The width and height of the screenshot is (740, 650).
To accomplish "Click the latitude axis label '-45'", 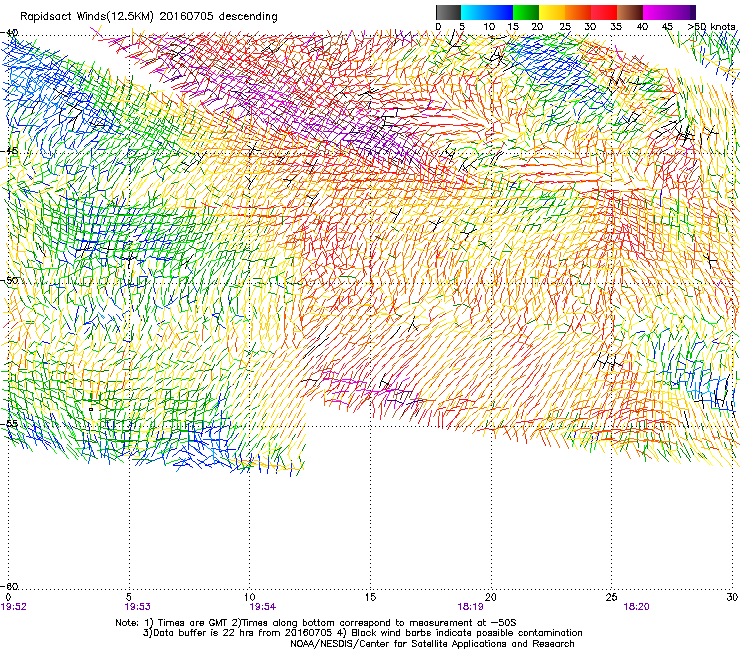I will (9, 151).
